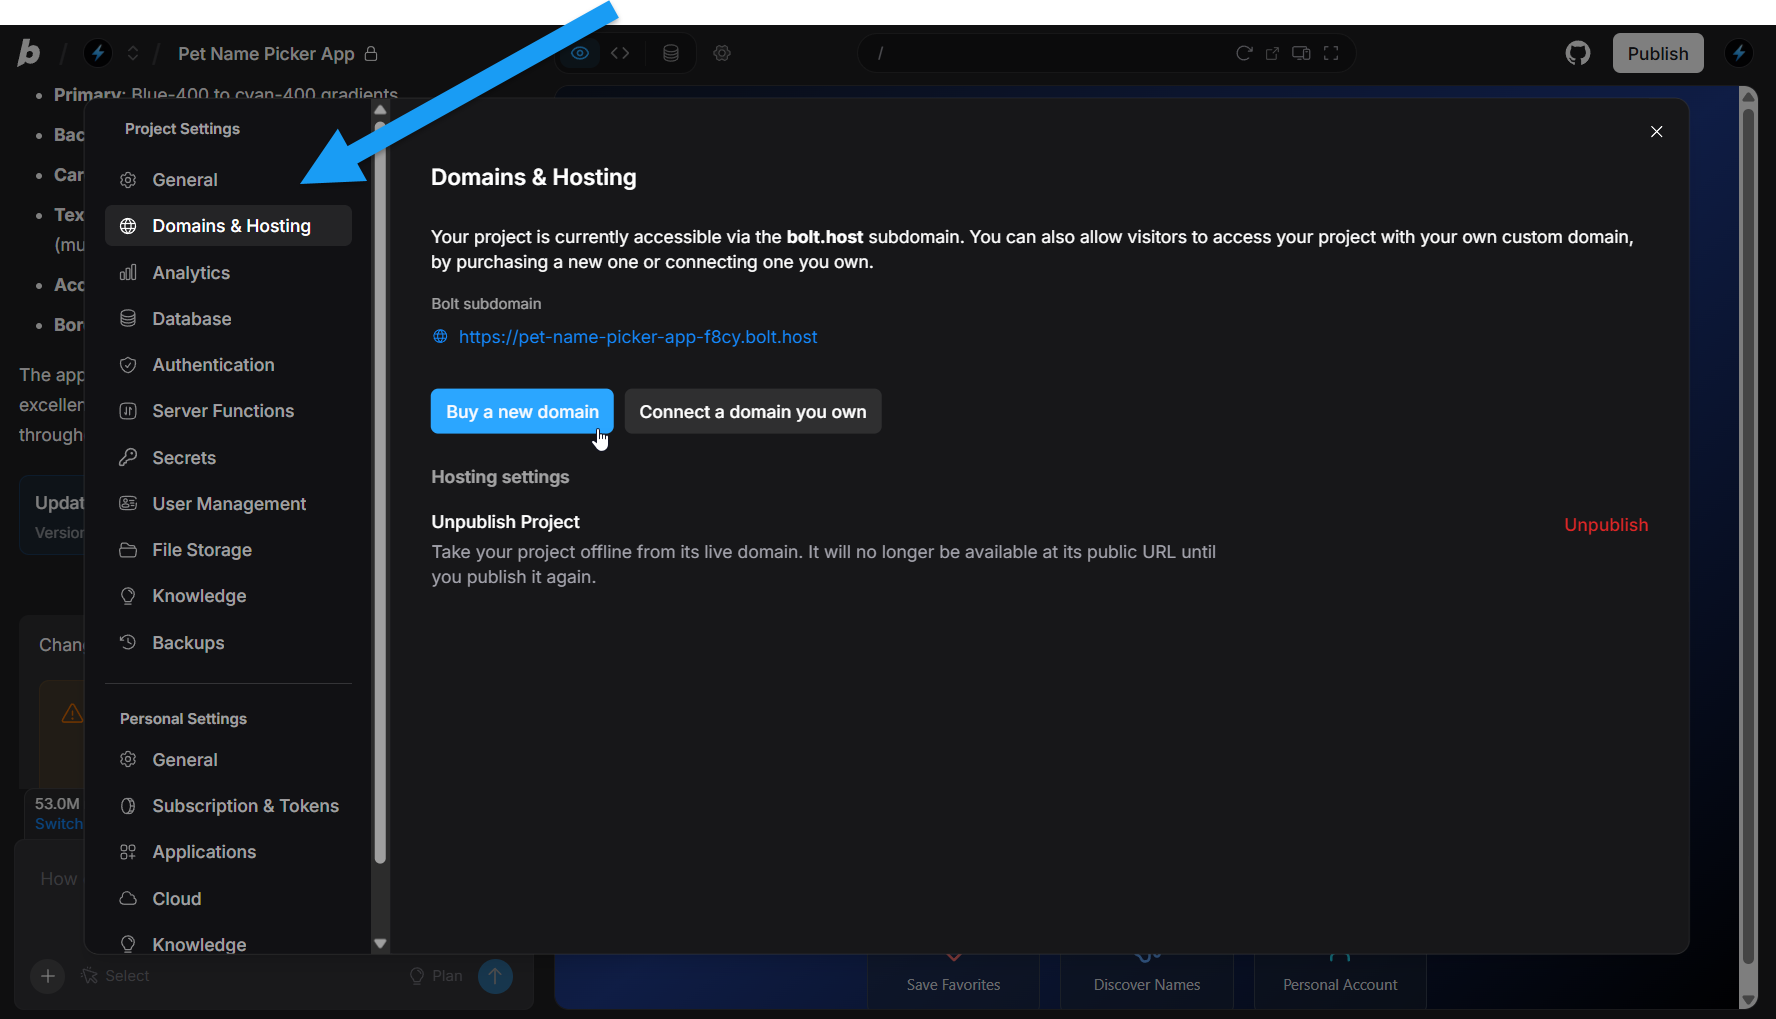Click the plus attach button in chat
1776x1019 pixels.
click(x=47, y=976)
